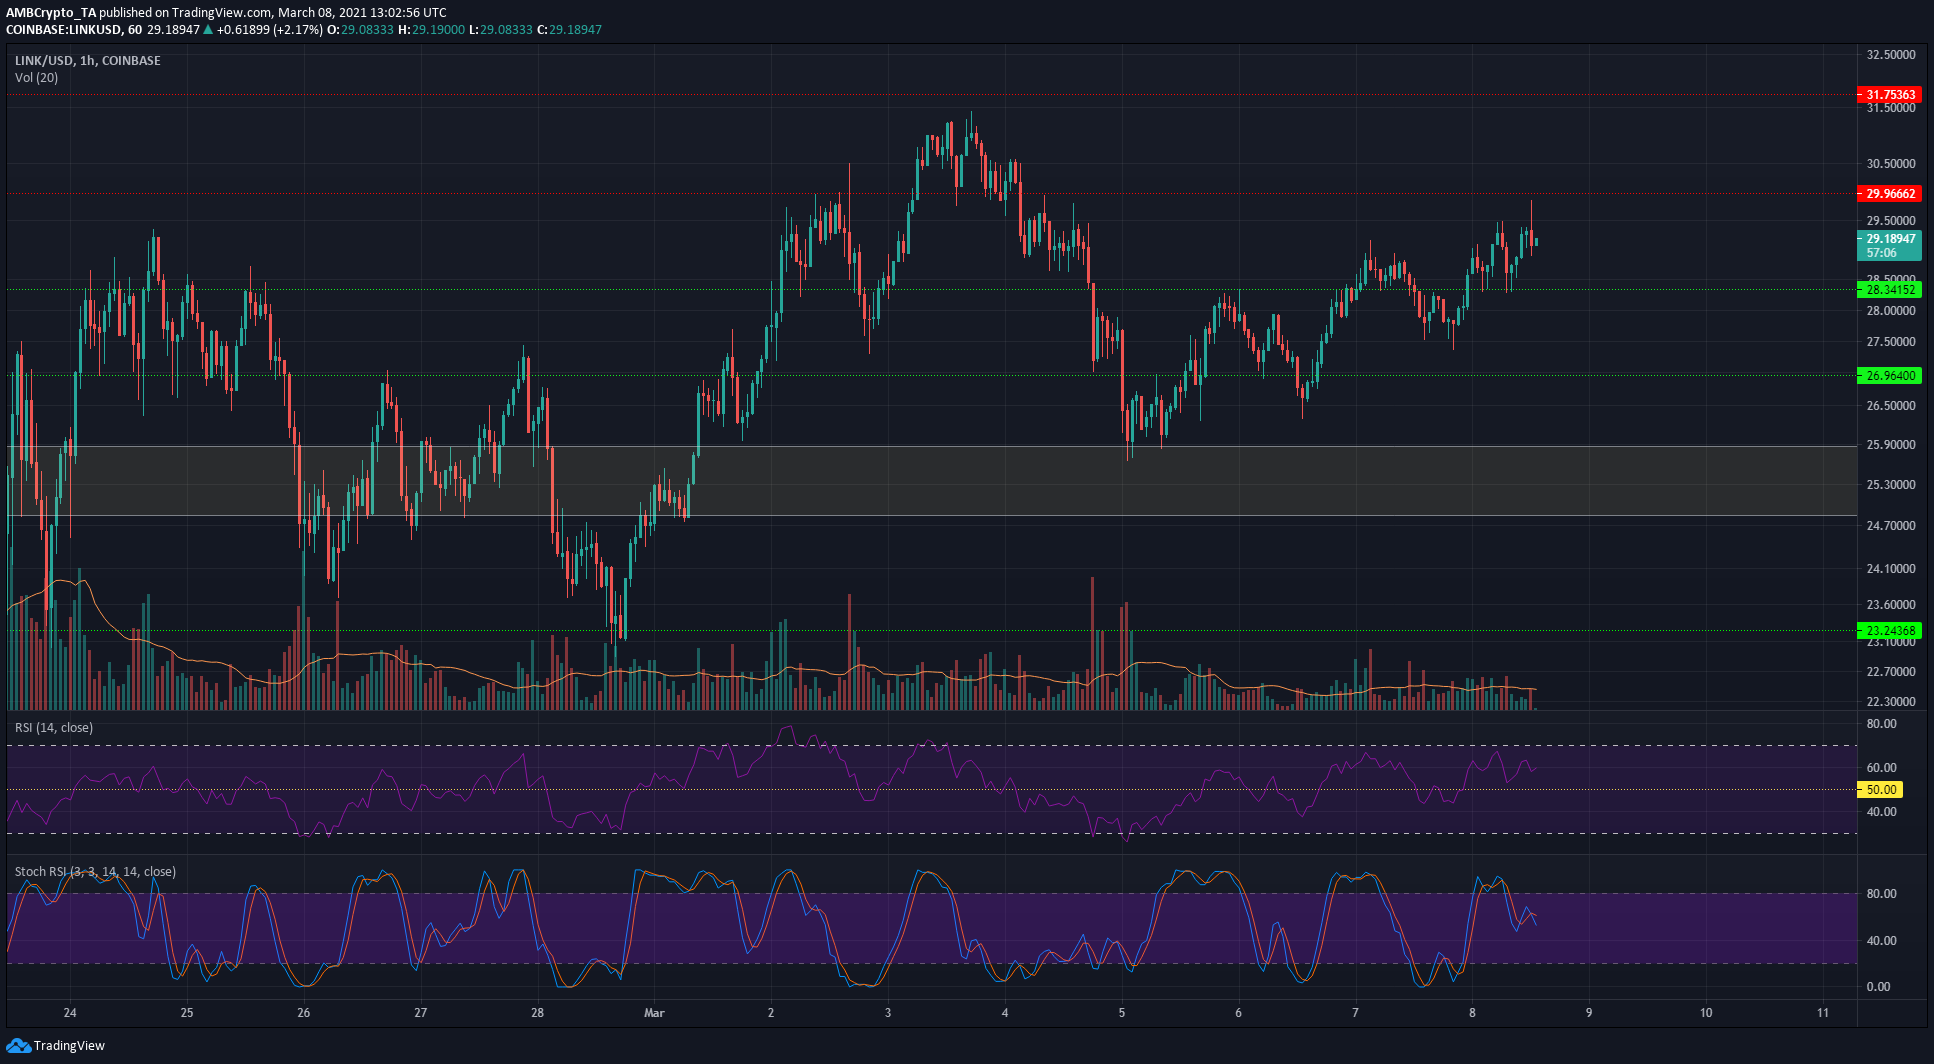Click the Vol (20) indicator label
Viewport: 1934px width, 1064px height.
[36, 78]
